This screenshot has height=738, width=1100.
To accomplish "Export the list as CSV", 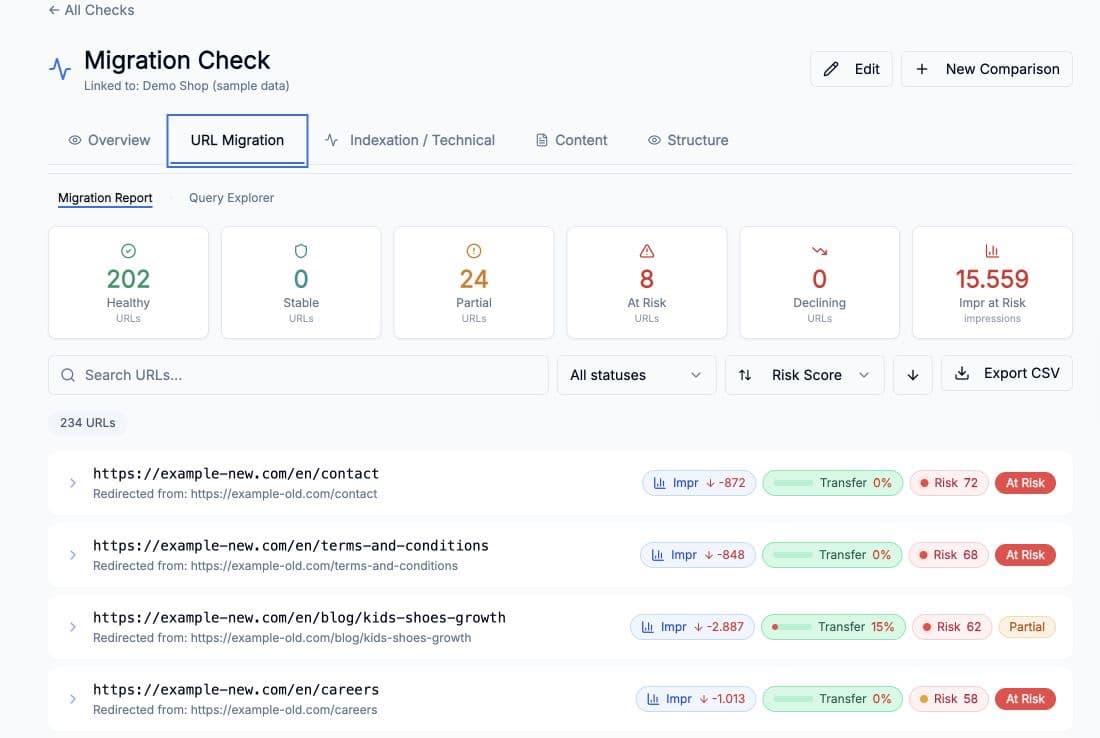I will click(1007, 373).
